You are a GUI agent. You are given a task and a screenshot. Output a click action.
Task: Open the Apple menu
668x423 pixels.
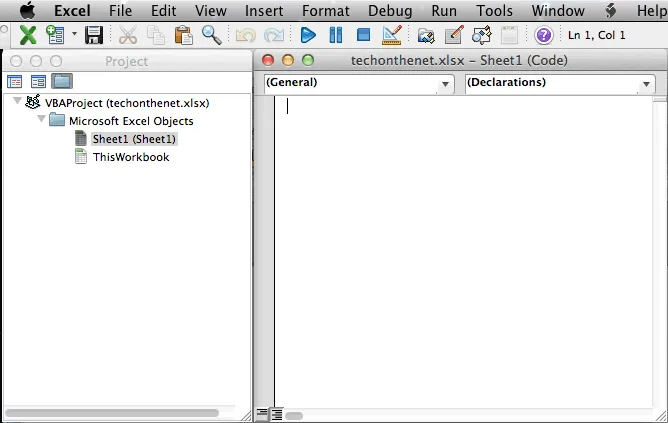(28, 10)
